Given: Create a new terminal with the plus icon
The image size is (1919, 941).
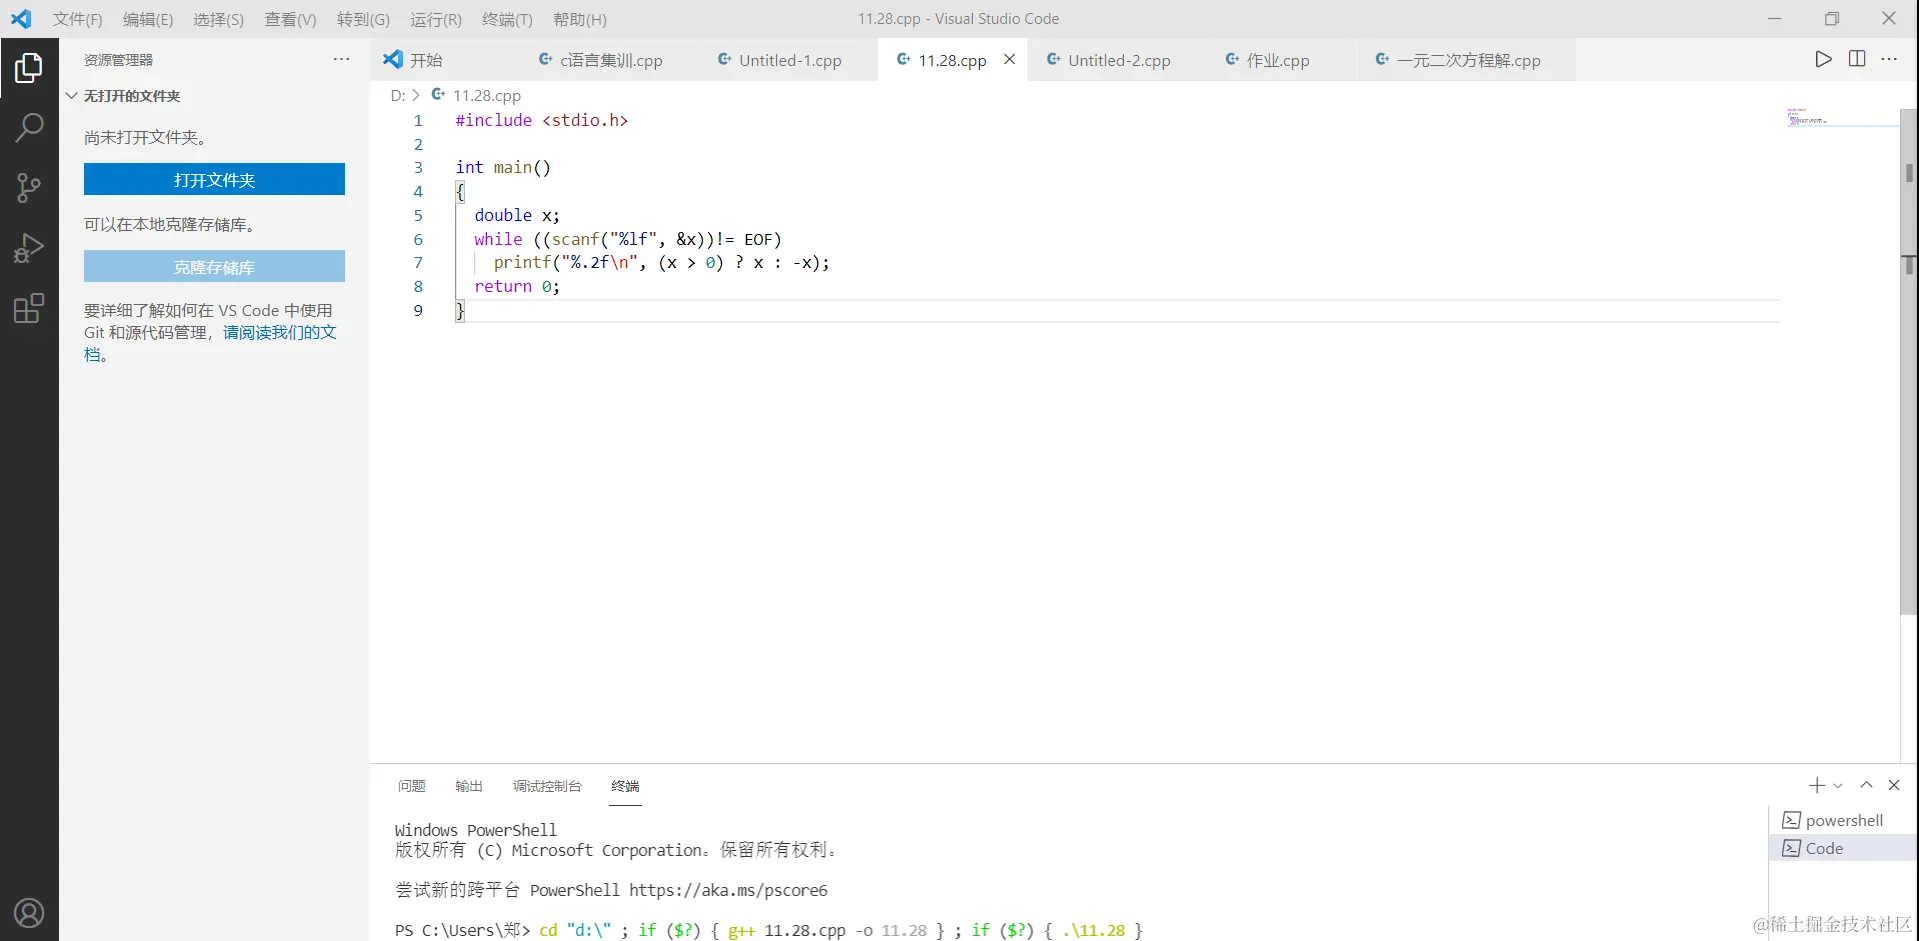Looking at the screenshot, I should [x=1815, y=785].
